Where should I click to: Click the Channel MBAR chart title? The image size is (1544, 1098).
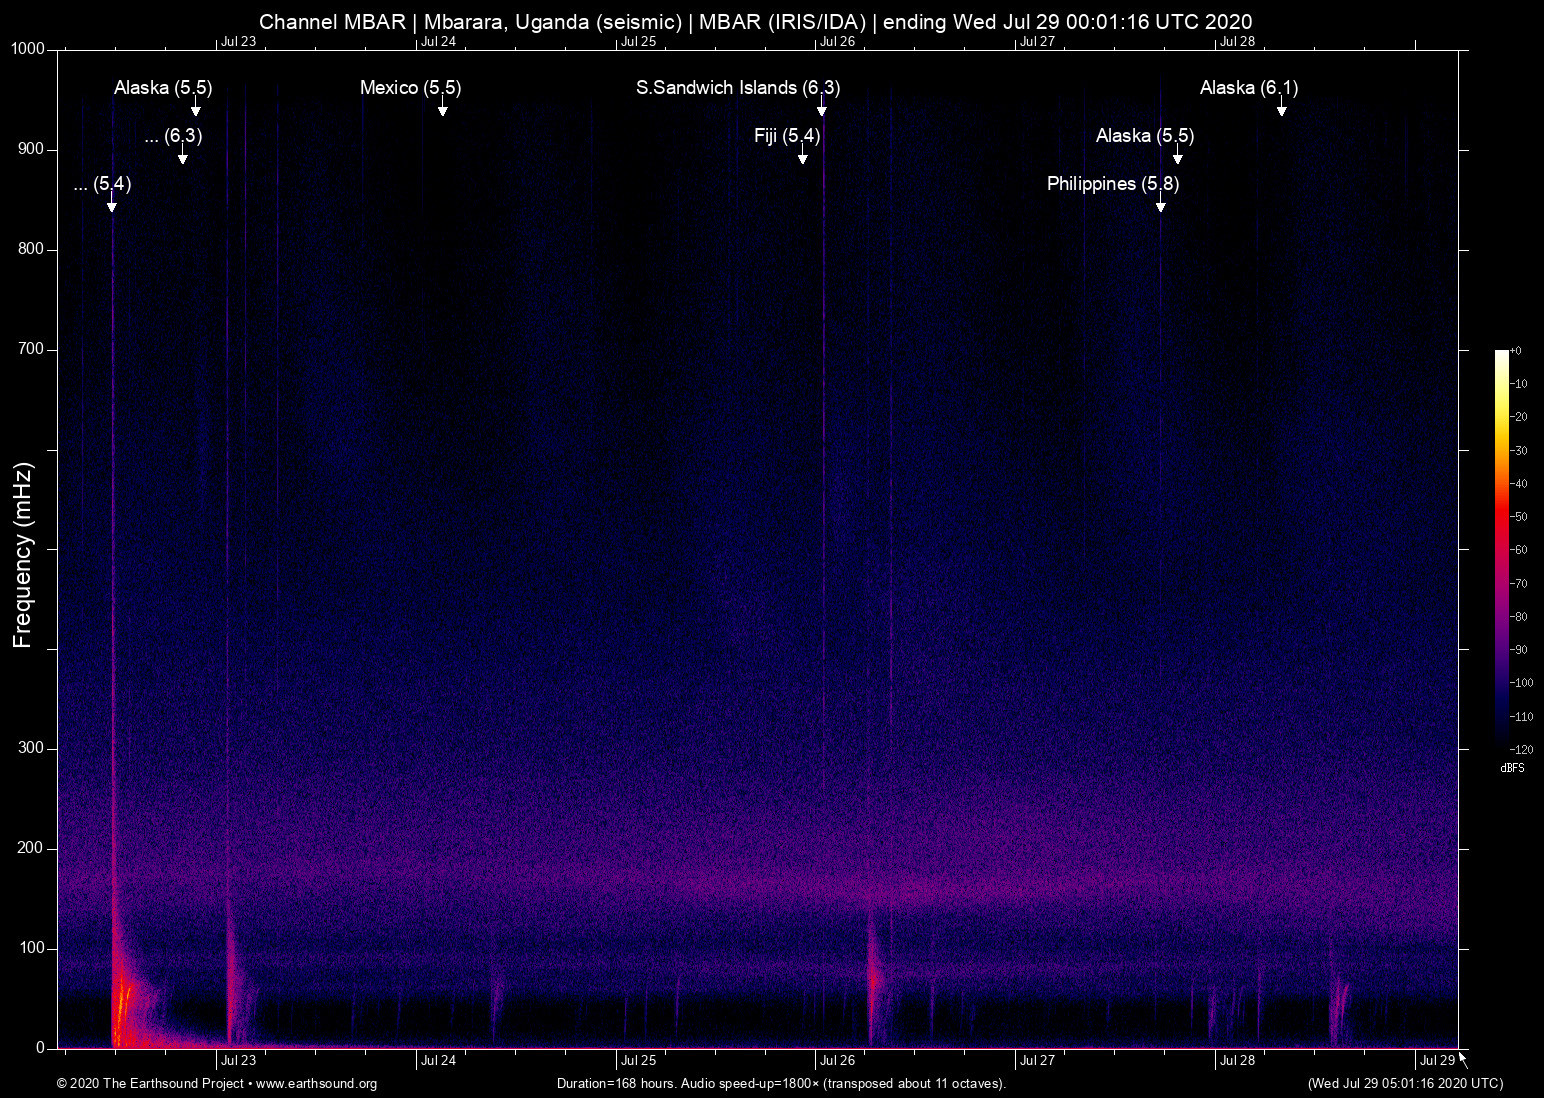755,22
